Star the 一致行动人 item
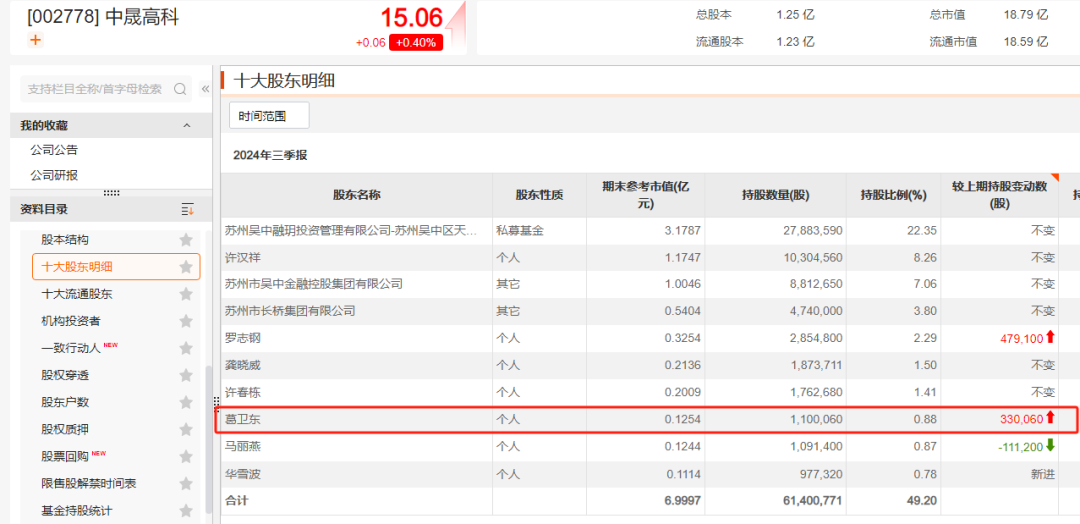Image resolution: width=1080 pixels, height=524 pixels. pos(186,348)
